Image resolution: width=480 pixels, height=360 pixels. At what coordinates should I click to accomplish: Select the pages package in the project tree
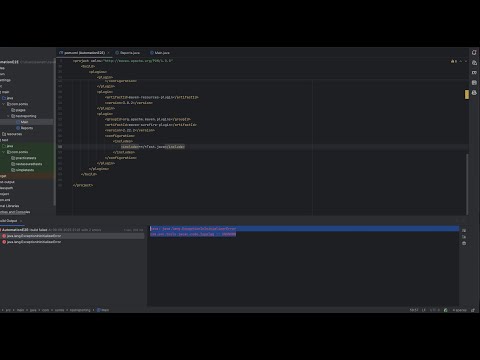[x=18, y=110]
